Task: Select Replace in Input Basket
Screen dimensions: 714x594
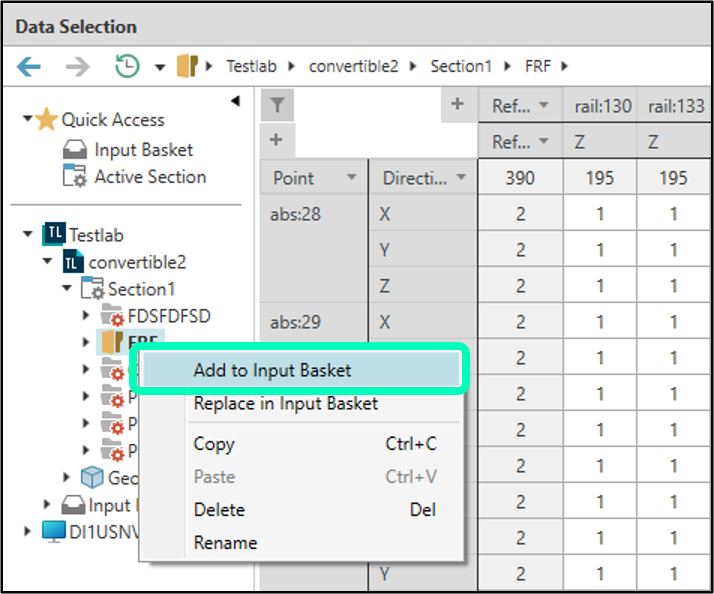Action: (x=285, y=404)
